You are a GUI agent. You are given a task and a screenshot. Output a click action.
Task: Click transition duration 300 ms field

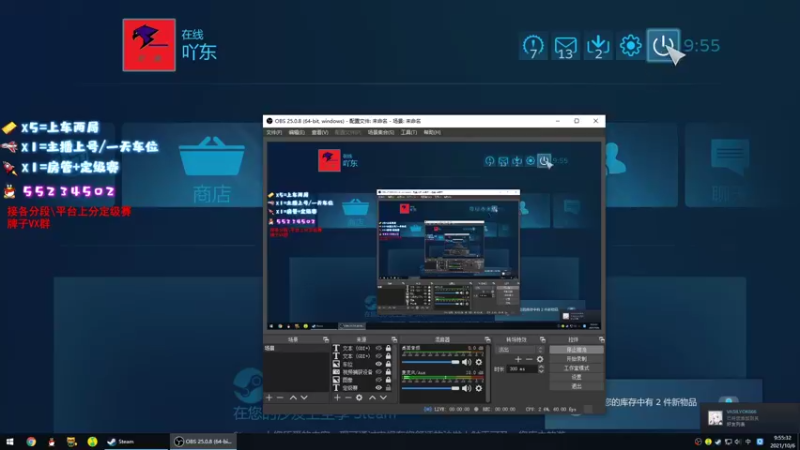click(x=522, y=369)
